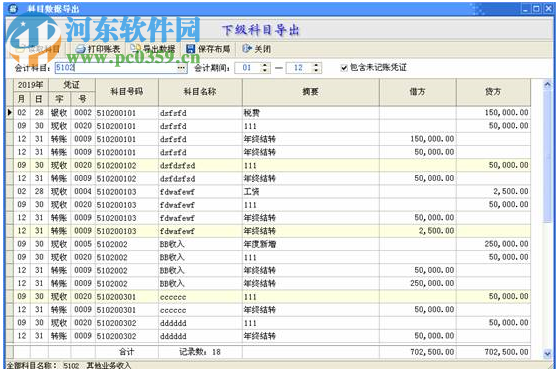Select the row indicator arrow of first row
The image size is (560, 369).
(x=10, y=113)
